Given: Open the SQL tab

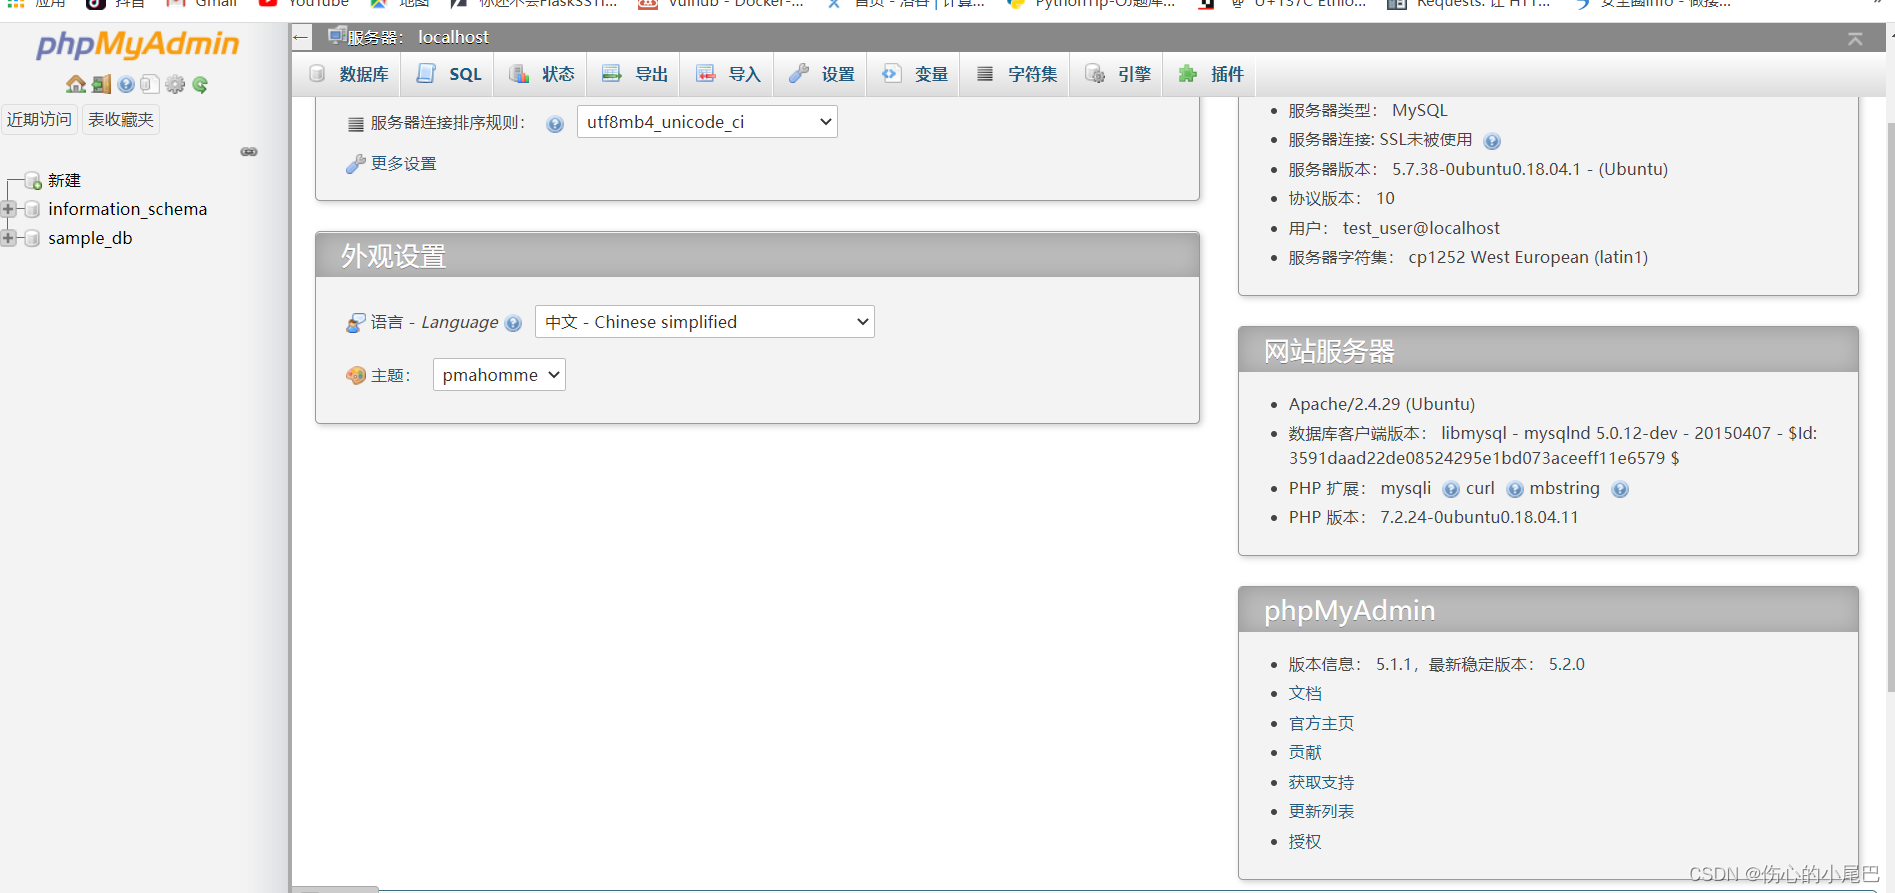Looking at the screenshot, I should (x=449, y=74).
